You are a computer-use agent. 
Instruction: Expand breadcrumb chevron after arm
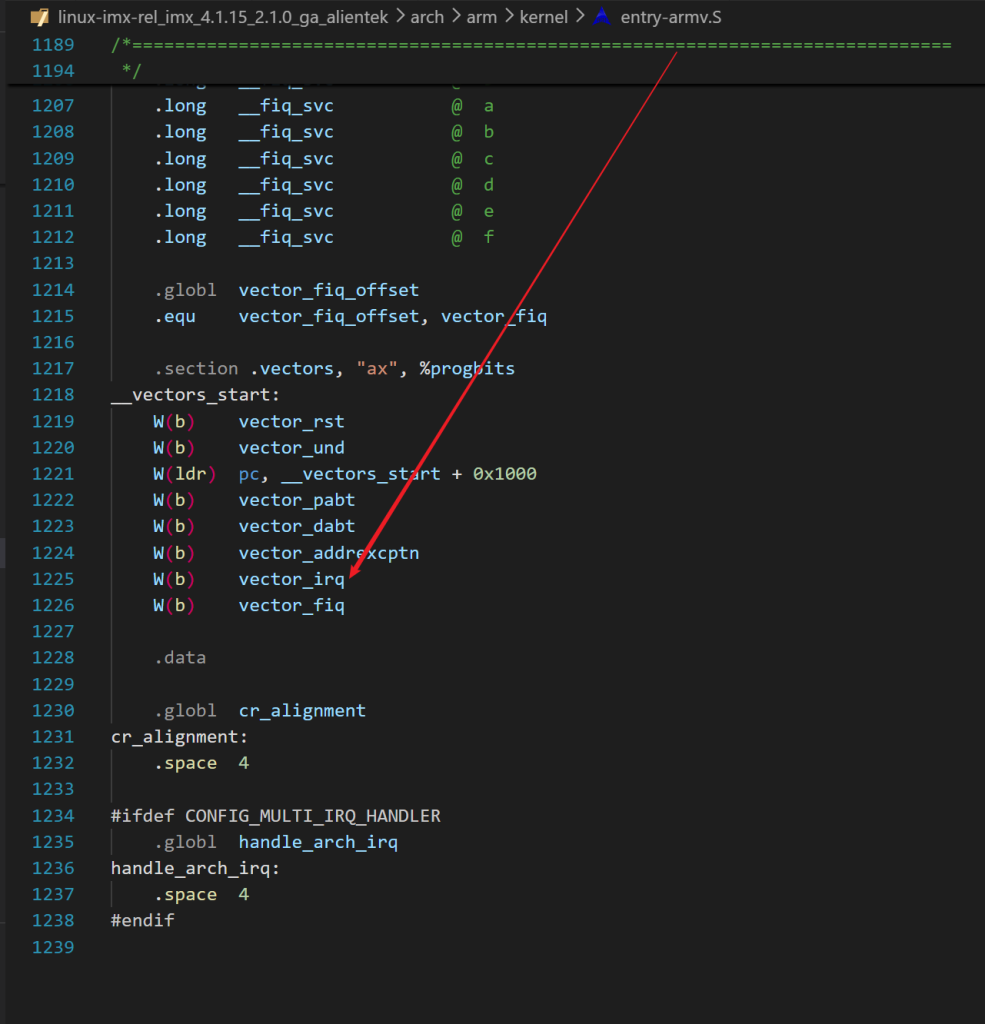509,17
